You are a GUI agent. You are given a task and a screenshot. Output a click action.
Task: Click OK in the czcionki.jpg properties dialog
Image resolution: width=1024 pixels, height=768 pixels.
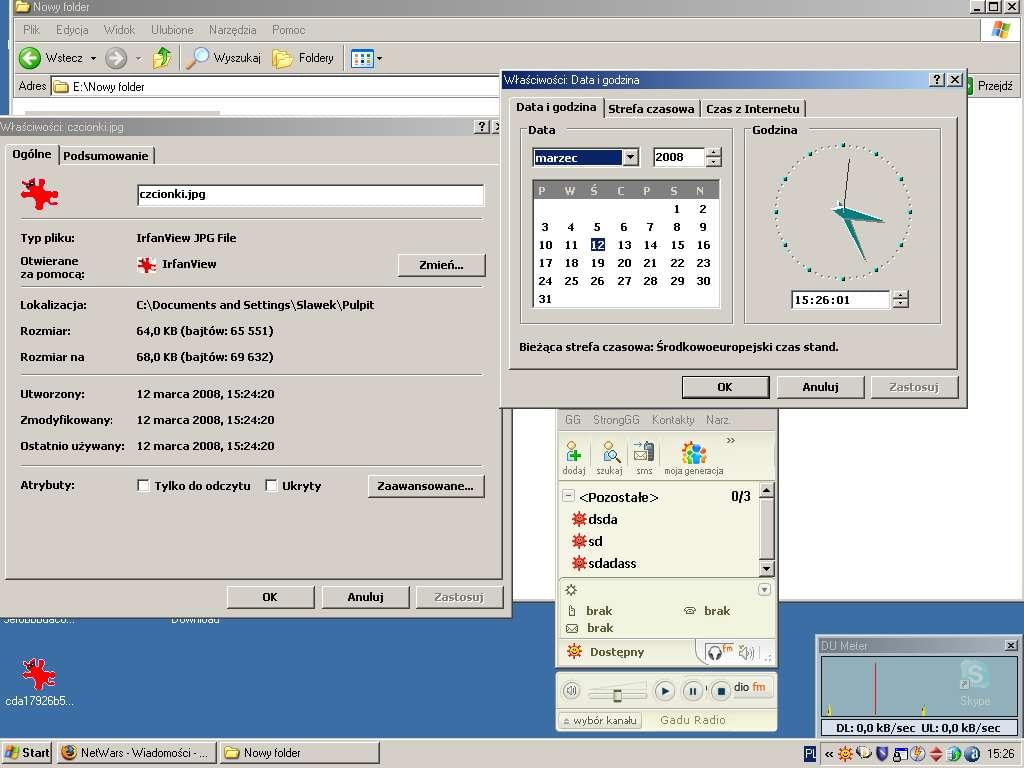click(x=270, y=597)
